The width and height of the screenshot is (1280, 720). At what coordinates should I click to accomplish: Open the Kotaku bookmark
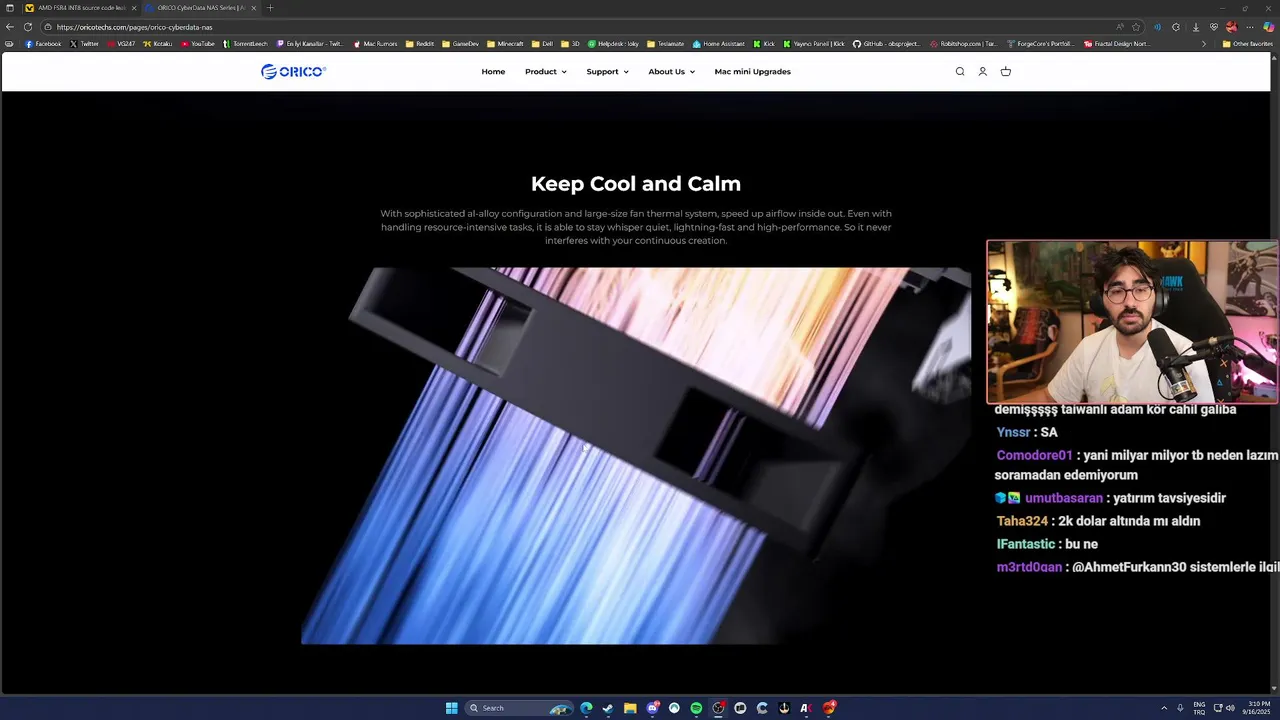click(158, 44)
